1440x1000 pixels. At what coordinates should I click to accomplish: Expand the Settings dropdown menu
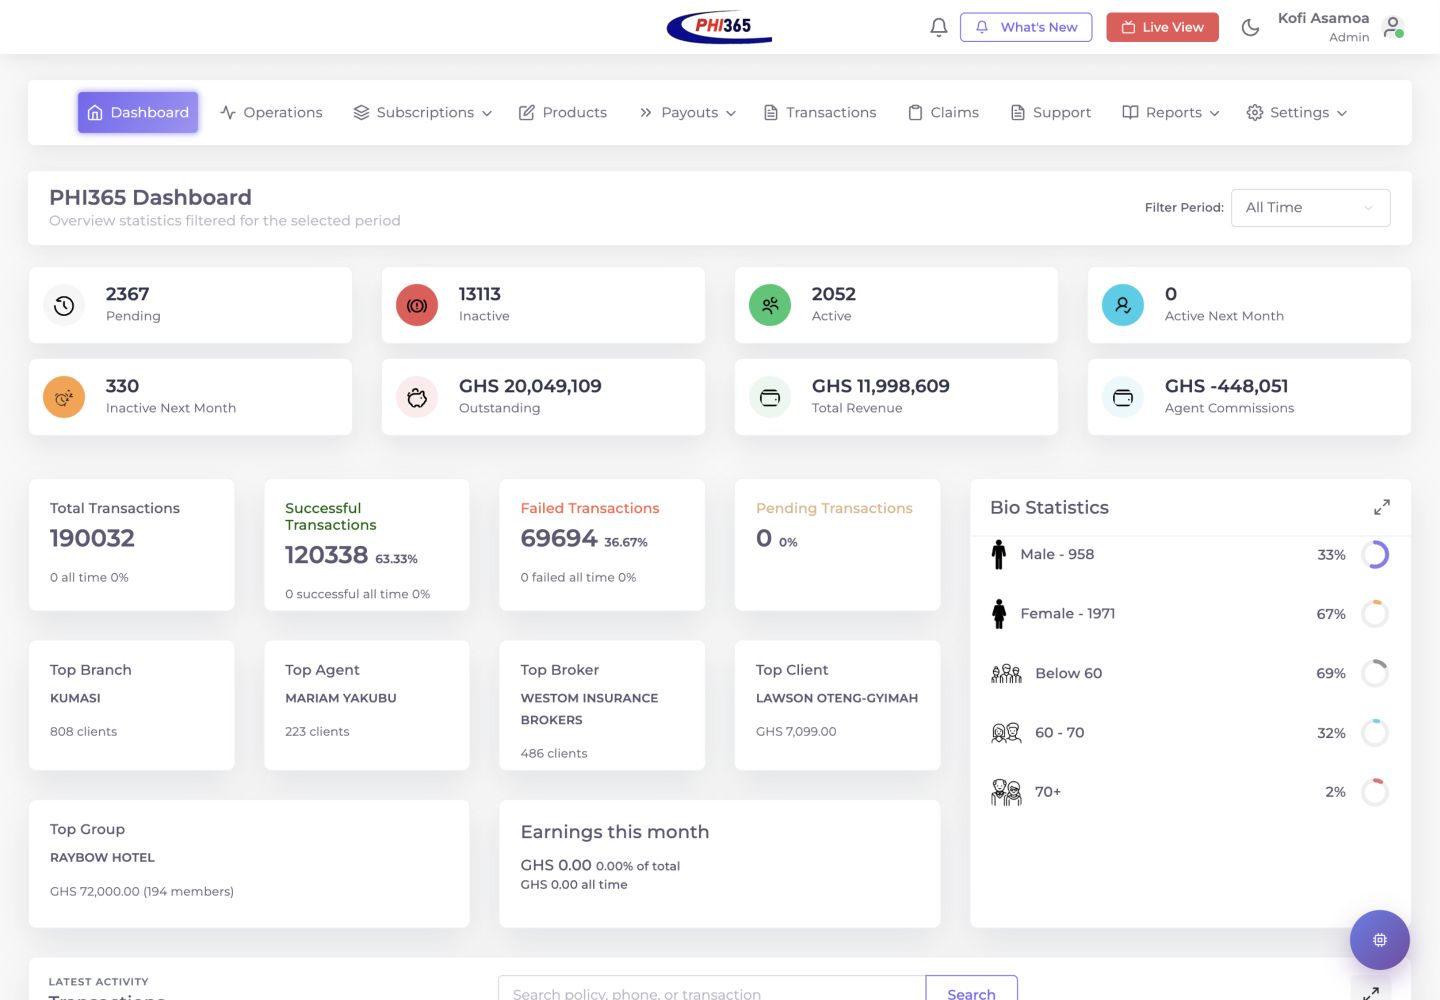tap(1297, 112)
